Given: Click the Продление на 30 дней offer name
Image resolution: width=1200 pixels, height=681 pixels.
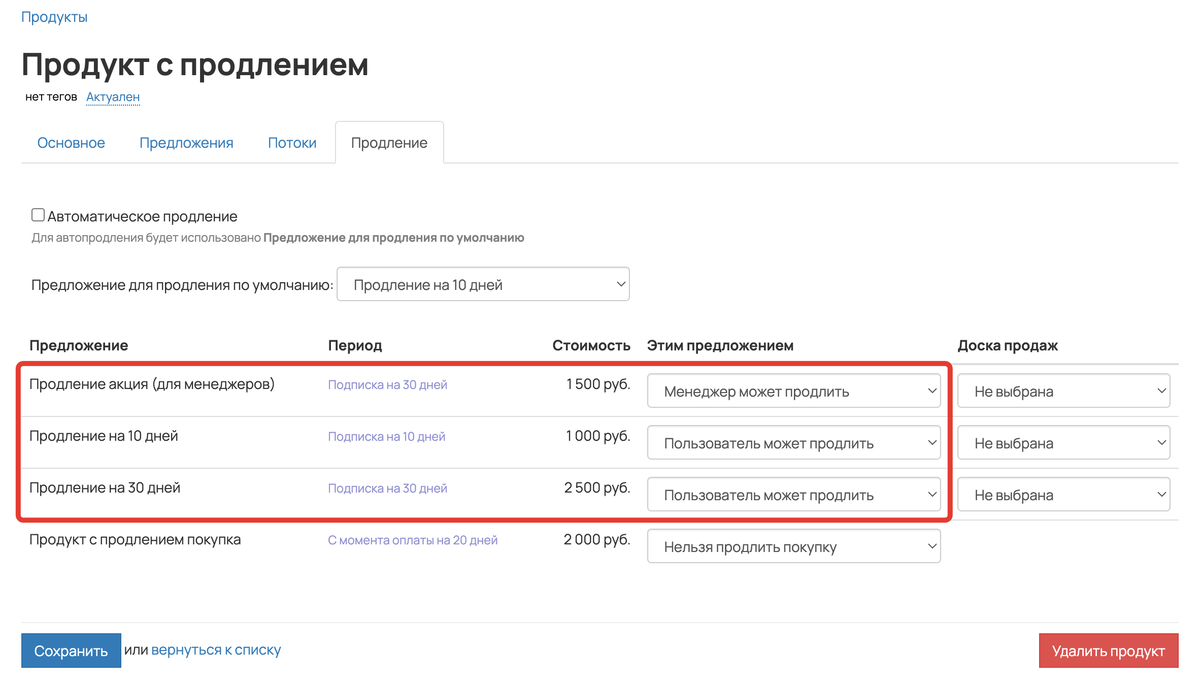Looking at the screenshot, I should click(x=105, y=488).
